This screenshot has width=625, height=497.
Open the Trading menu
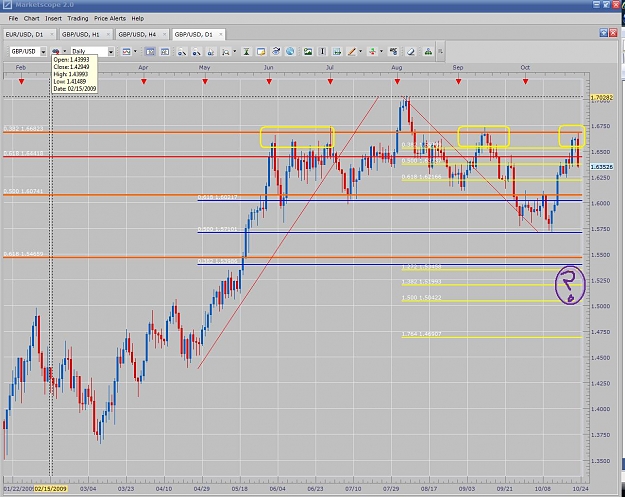[x=78, y=18]
